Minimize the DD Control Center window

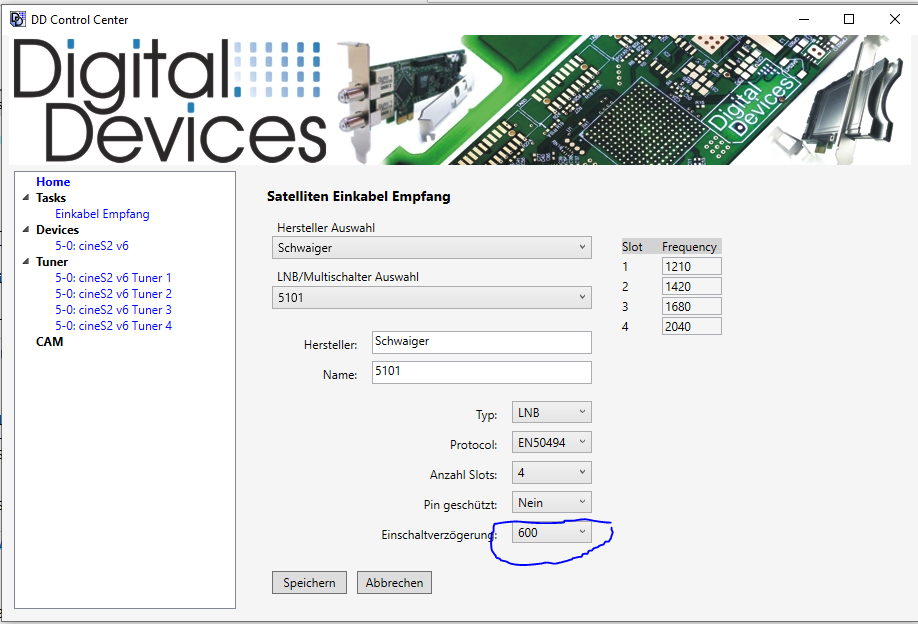[x=804, y=19]
